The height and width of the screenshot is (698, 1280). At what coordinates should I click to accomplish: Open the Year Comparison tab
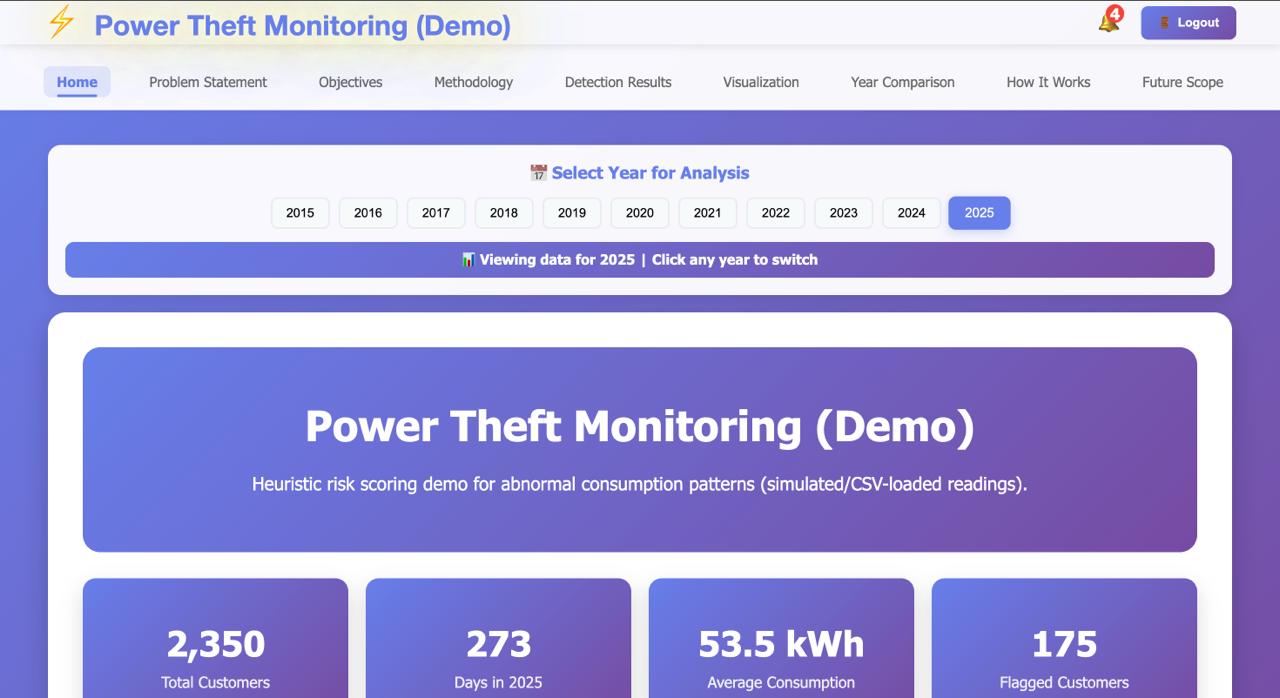point(903,82)
